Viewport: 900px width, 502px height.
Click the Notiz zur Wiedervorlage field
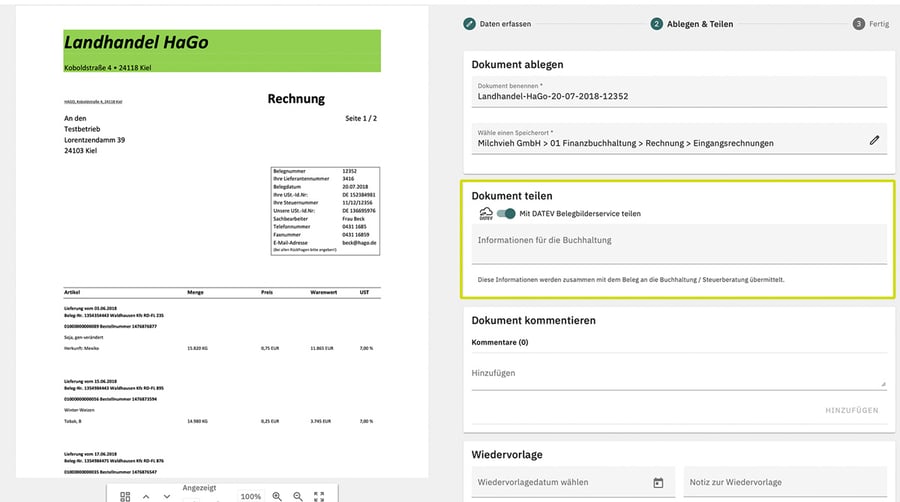pos(785,482)
